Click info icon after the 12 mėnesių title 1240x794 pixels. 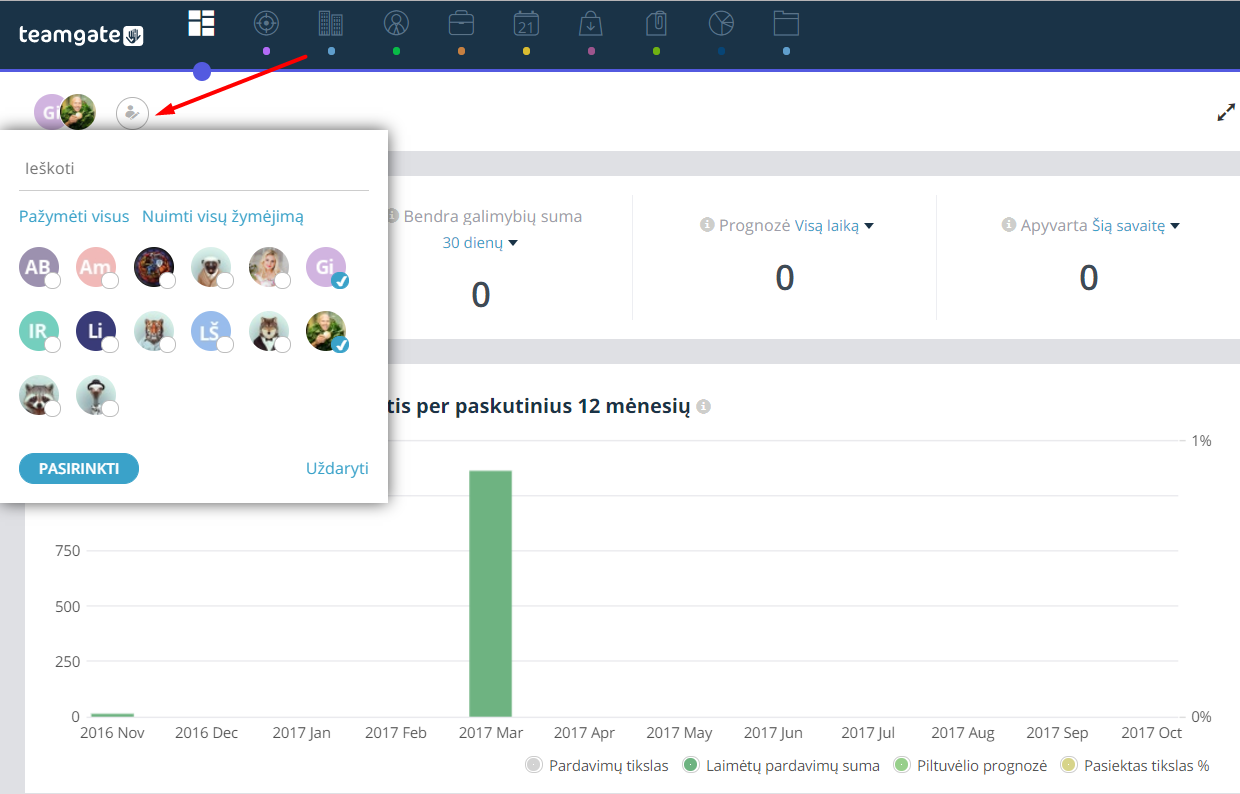(704, 407)
